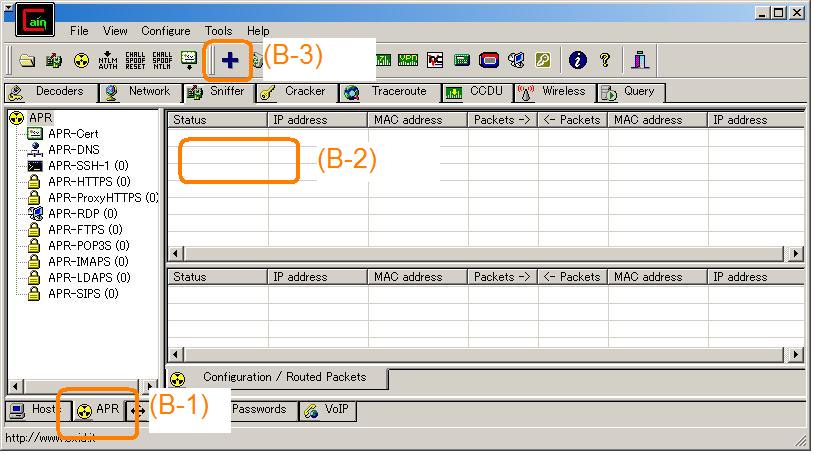Select APR-LDAPS (0) tree item
Screen dimensions: 814x454
click(x=89, y=278)
